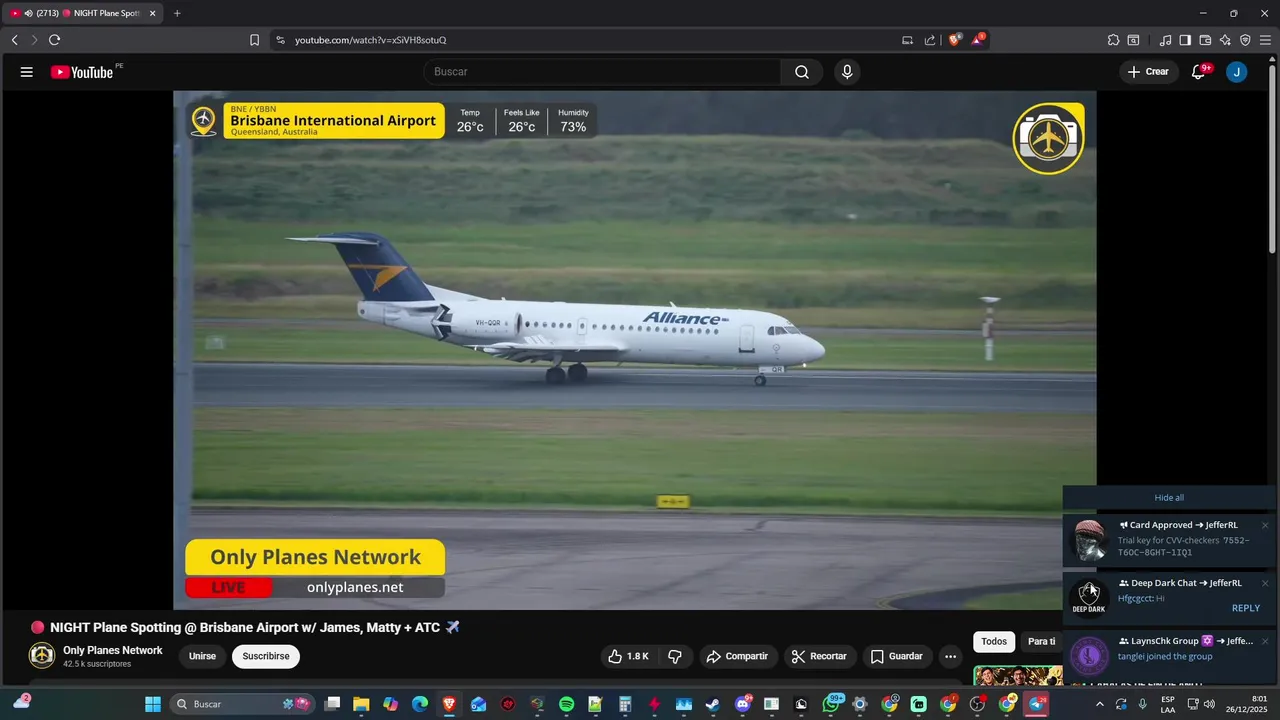This screenshot has width=1280, height=720.
Task: Click the Suscribirse button
Action: point(266,656)
